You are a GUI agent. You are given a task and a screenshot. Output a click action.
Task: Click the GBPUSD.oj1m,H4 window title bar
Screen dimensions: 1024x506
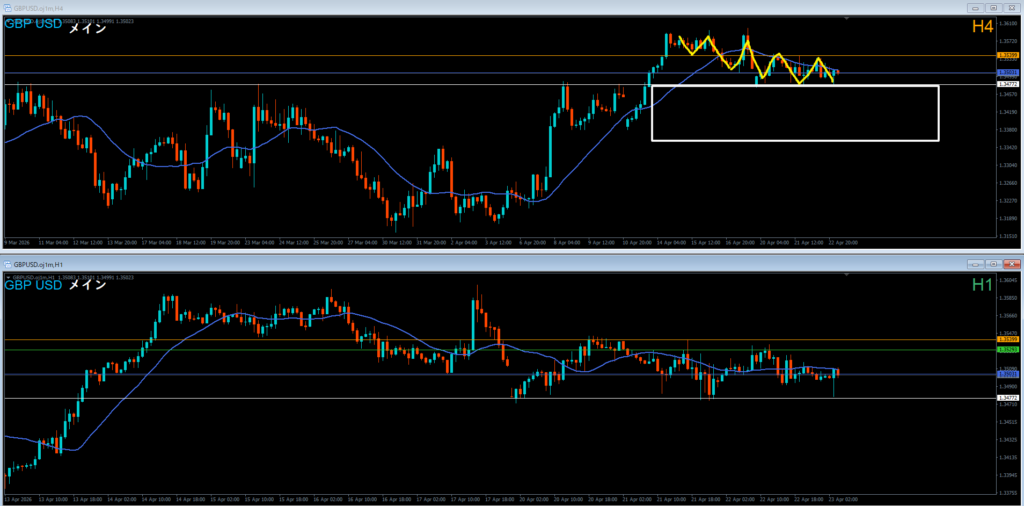400,7
